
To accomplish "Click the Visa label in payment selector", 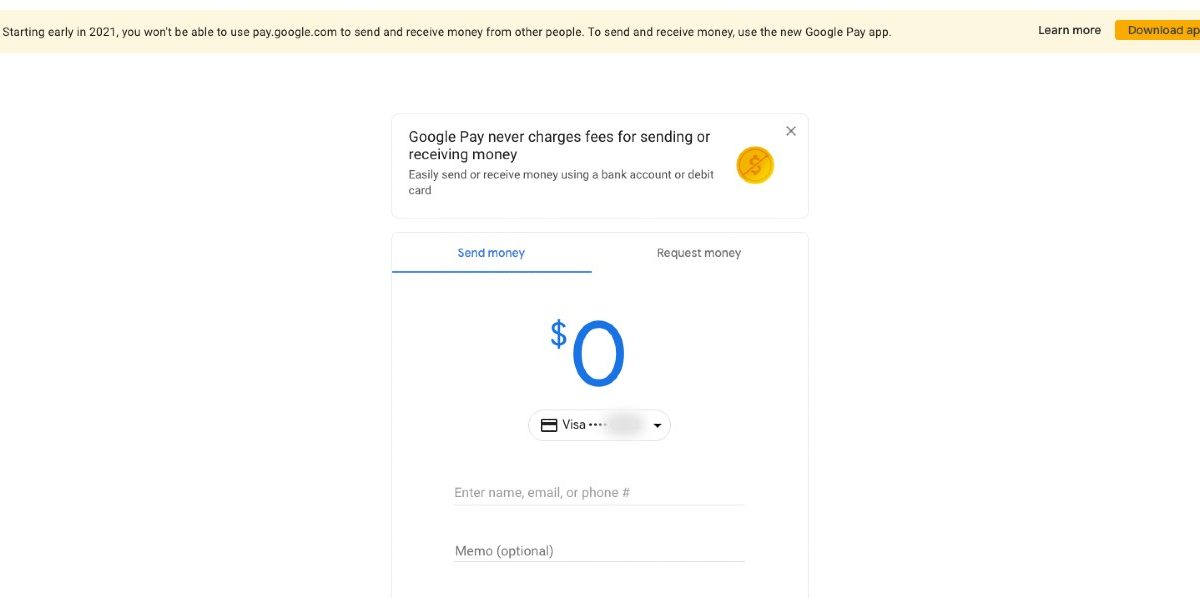I will coord(574,425).
